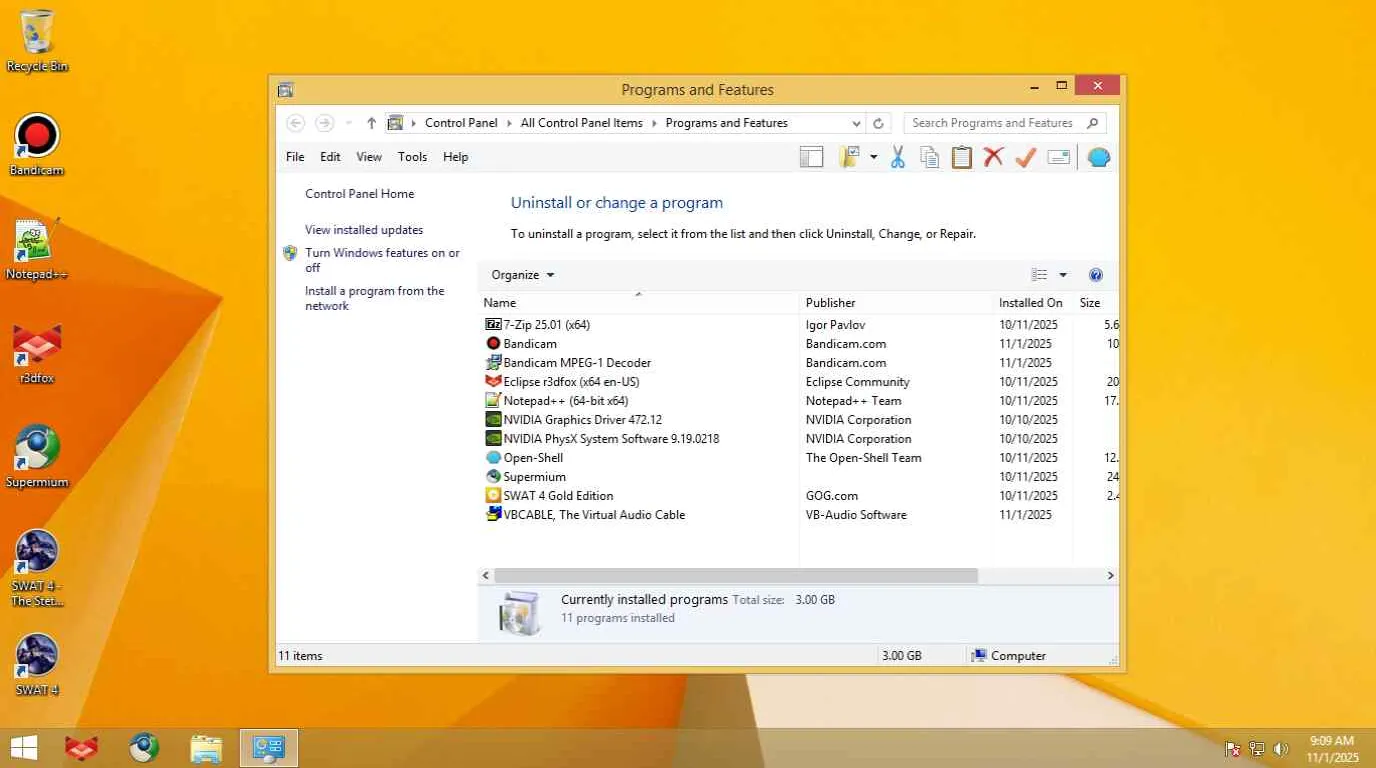
Task: Click the Properties checkmark icon
Action: [x=1025, y=157]
